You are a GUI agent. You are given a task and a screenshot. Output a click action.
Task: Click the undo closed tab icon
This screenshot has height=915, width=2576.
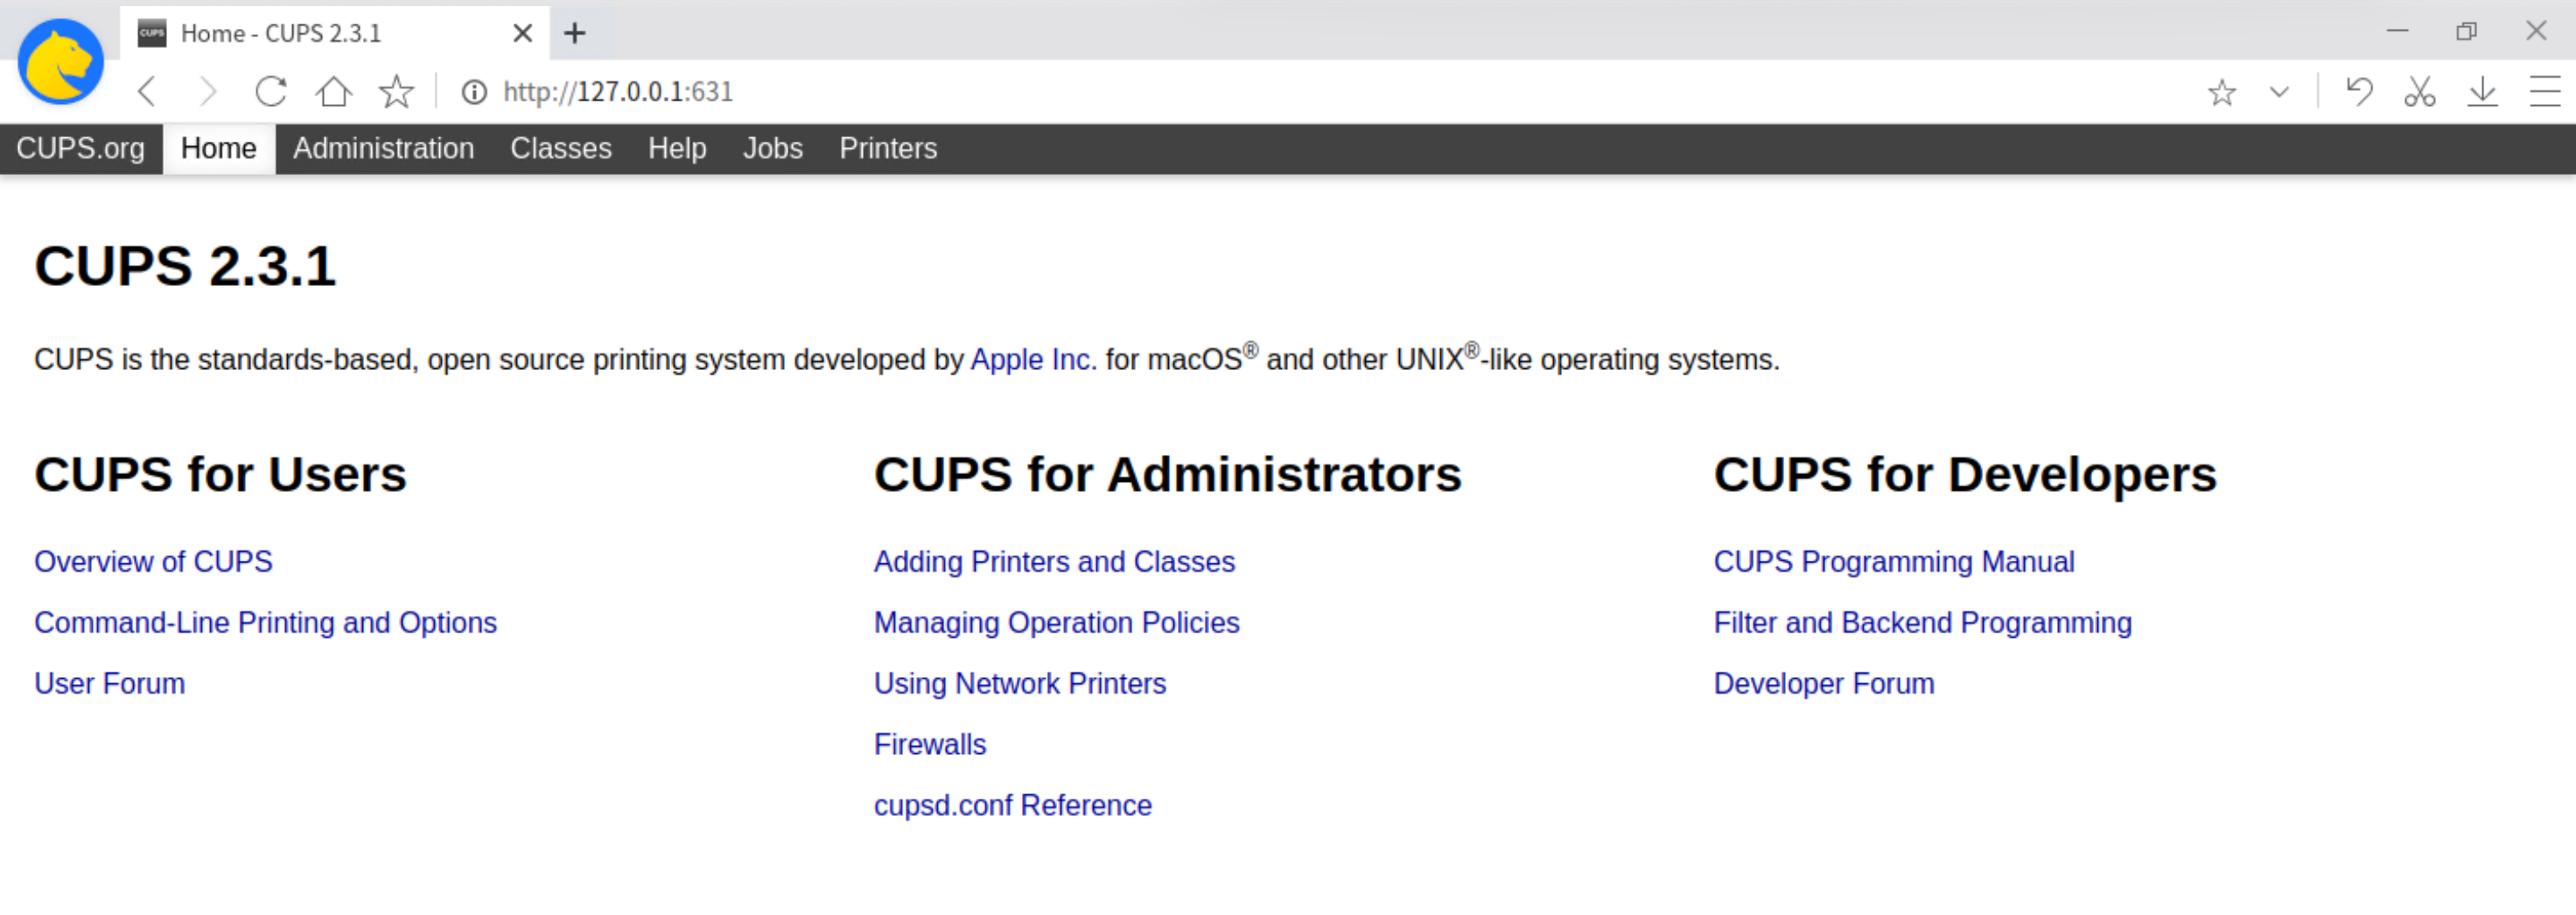point(2359,92)
